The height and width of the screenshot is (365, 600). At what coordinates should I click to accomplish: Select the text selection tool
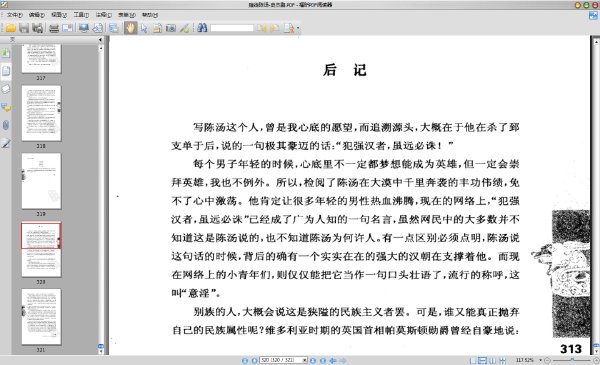pos(157,28)
